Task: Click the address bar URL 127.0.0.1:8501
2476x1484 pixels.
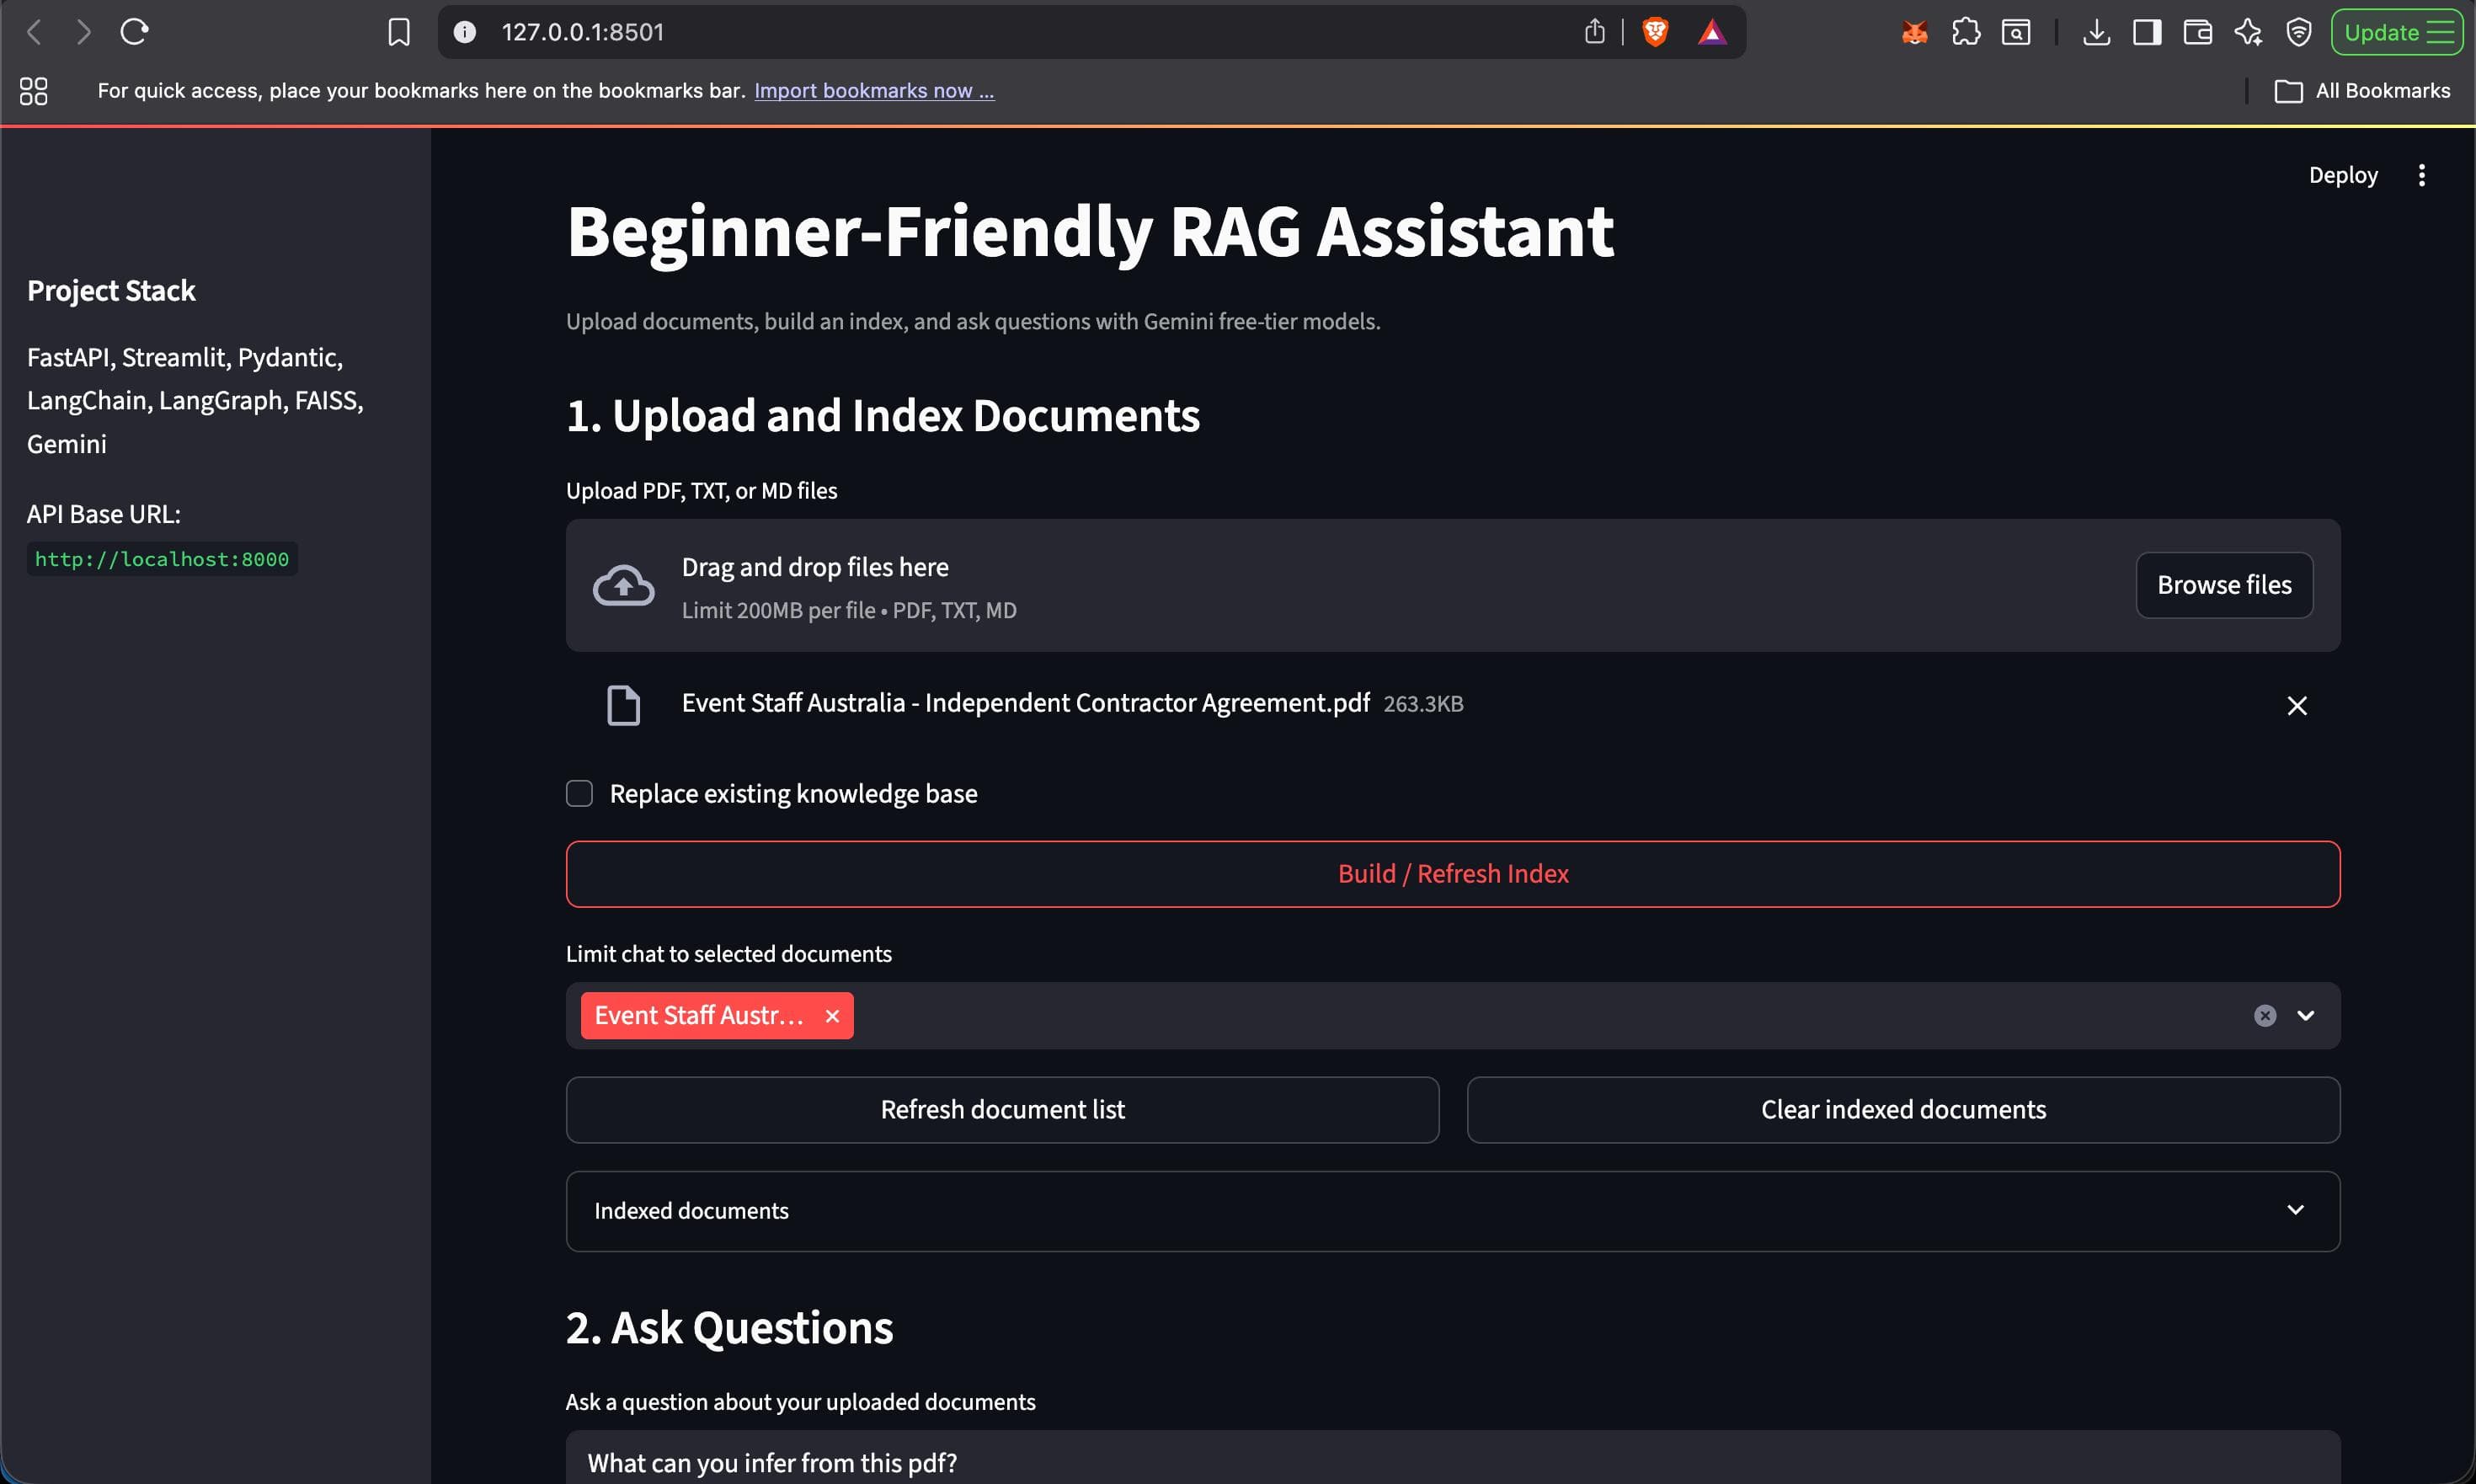Action: (583, 32)
